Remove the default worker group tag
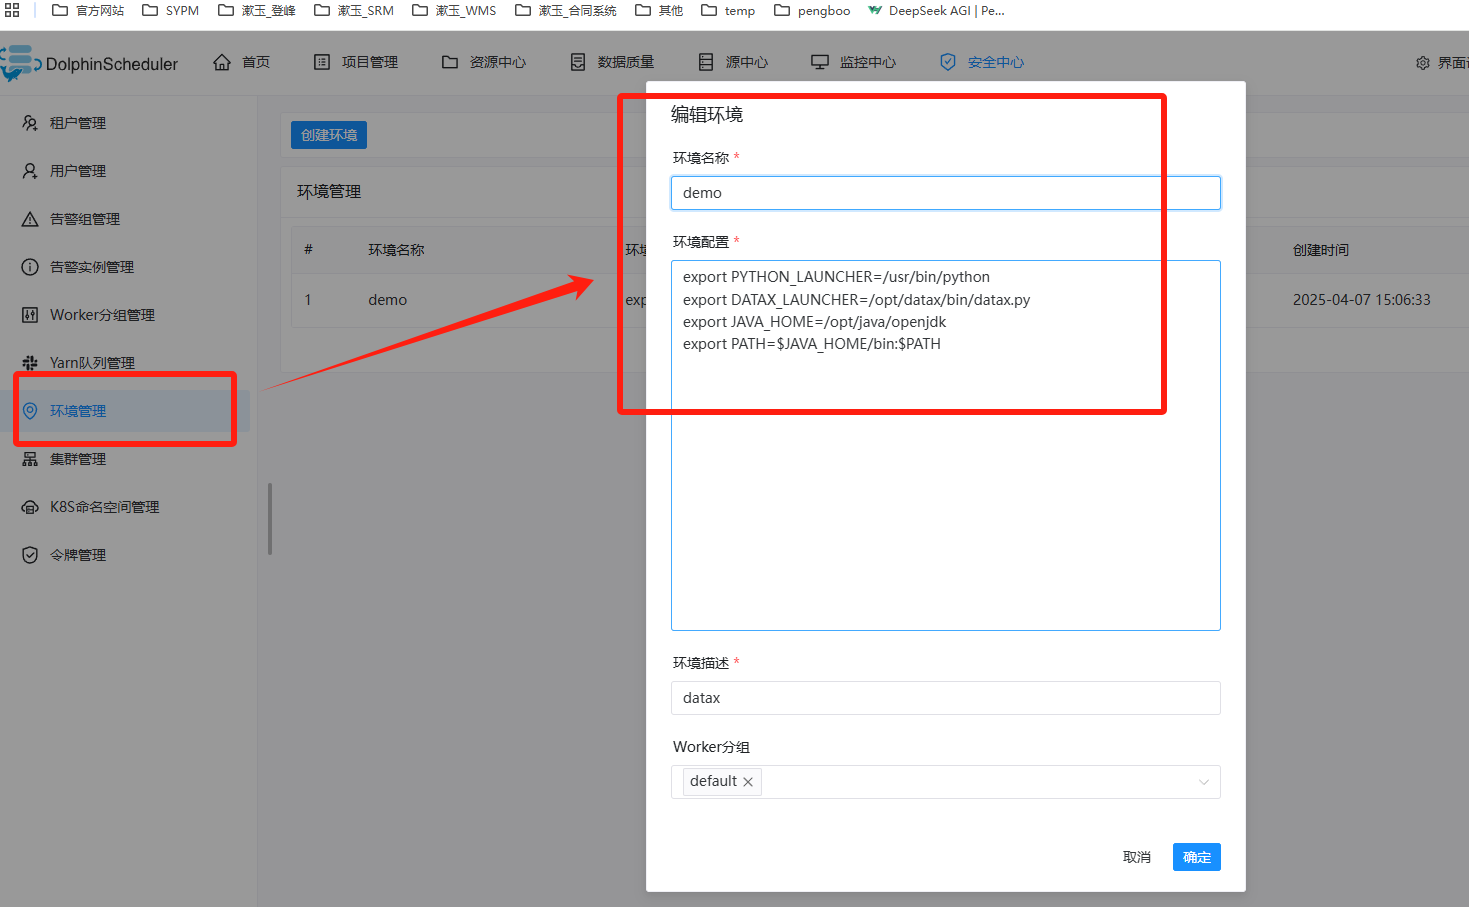Viewport: 1469px width, 907px height. pyautogui.click(x=748, y=782)
